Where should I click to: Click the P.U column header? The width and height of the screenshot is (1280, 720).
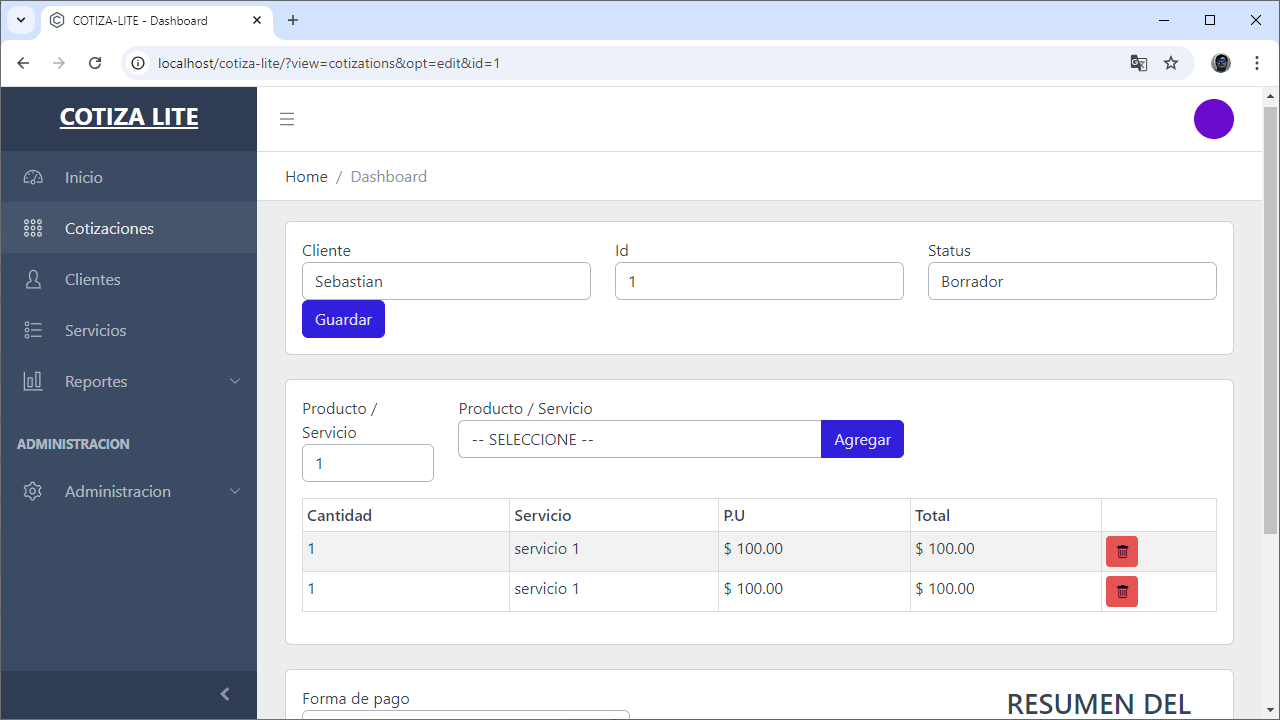pyautogui.click(x=815, y=515)
